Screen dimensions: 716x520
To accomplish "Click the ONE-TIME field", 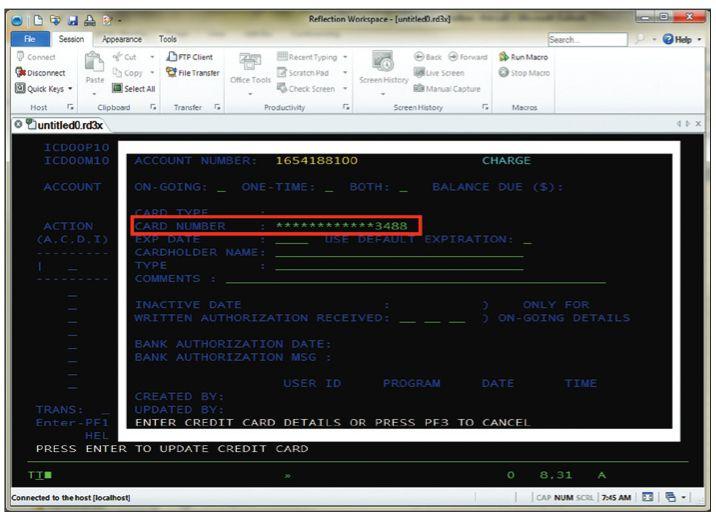I will coord(329,188).
